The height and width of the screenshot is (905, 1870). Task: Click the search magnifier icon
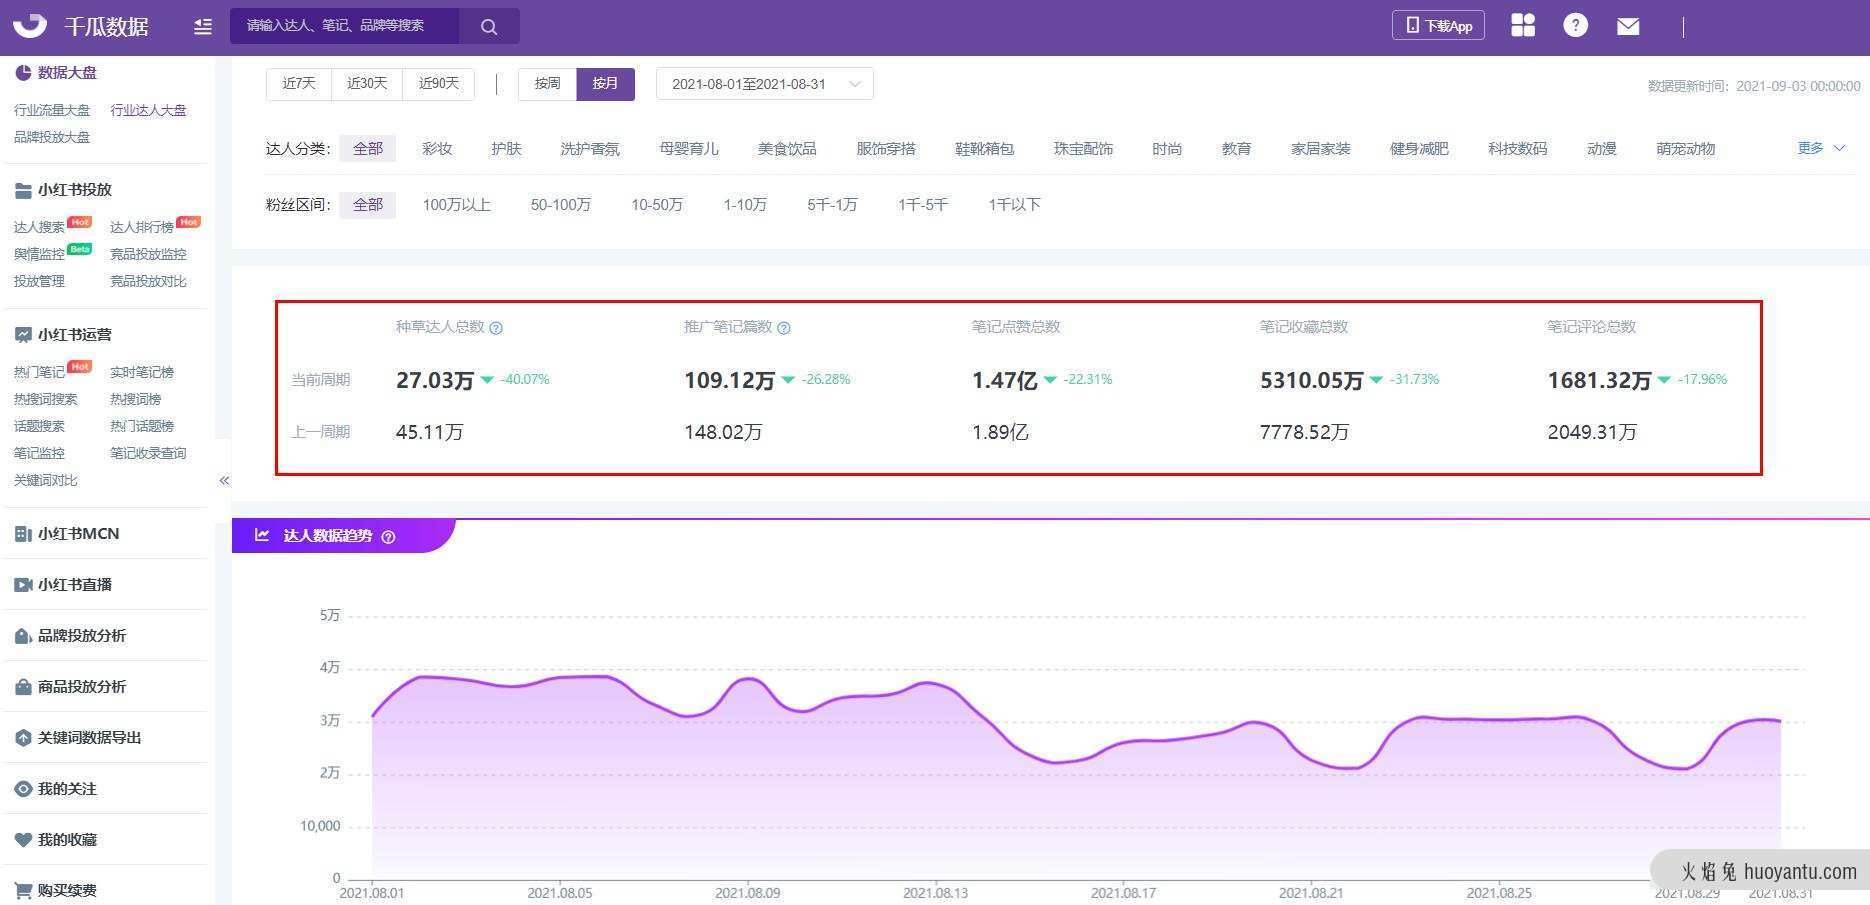489,26
